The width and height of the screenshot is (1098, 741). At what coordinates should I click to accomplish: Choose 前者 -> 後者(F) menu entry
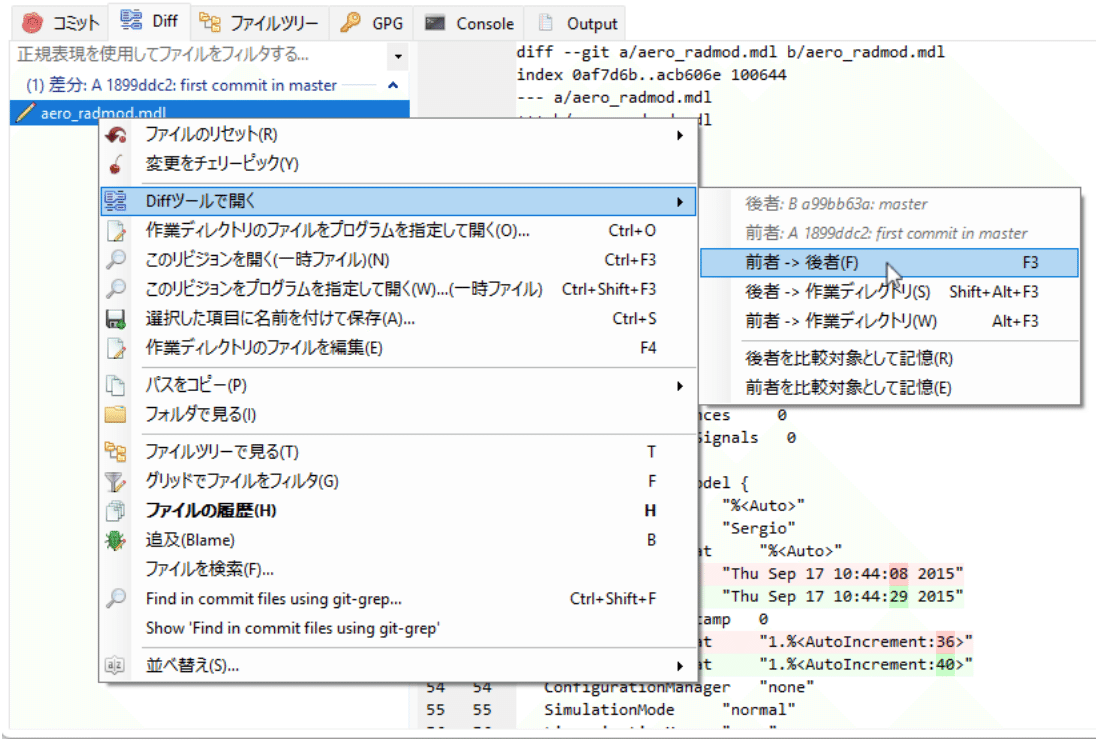tap(889, 263)
